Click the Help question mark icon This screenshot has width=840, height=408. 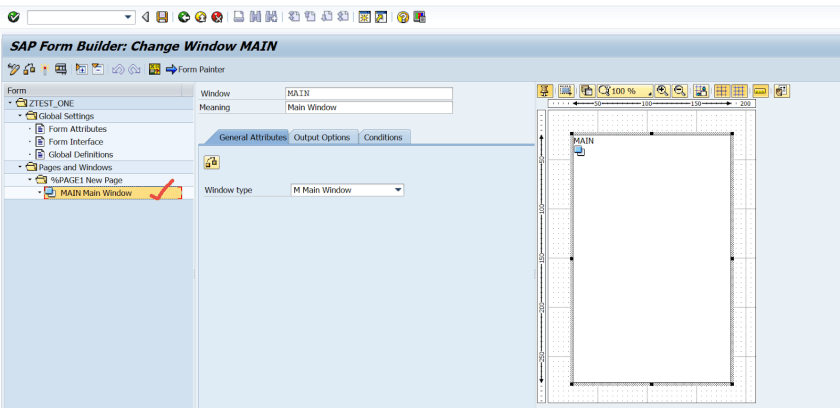point(403,17)
